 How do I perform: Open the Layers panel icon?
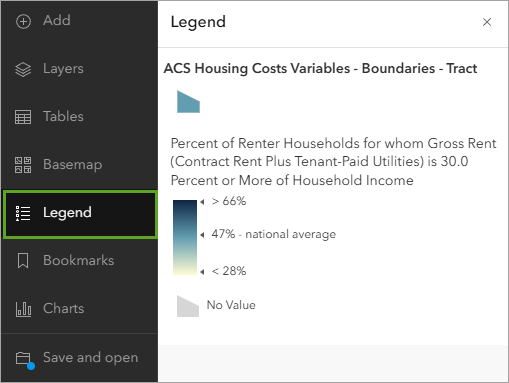point(23,70)
